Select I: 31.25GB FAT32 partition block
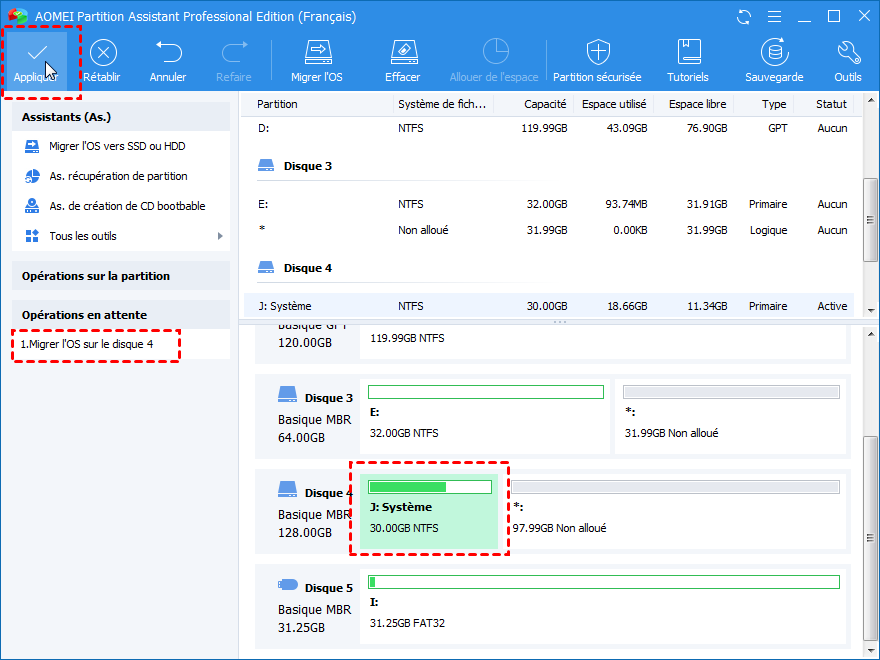The width and height of the screenshot is (880, 660). tap(603, 606)
